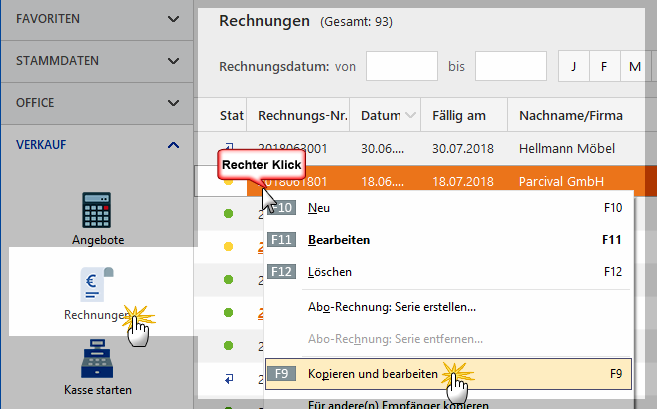Filter by month button M
The height and width of the screenshot is (409, 657).
pyautogui.click(x=635, y=66)
